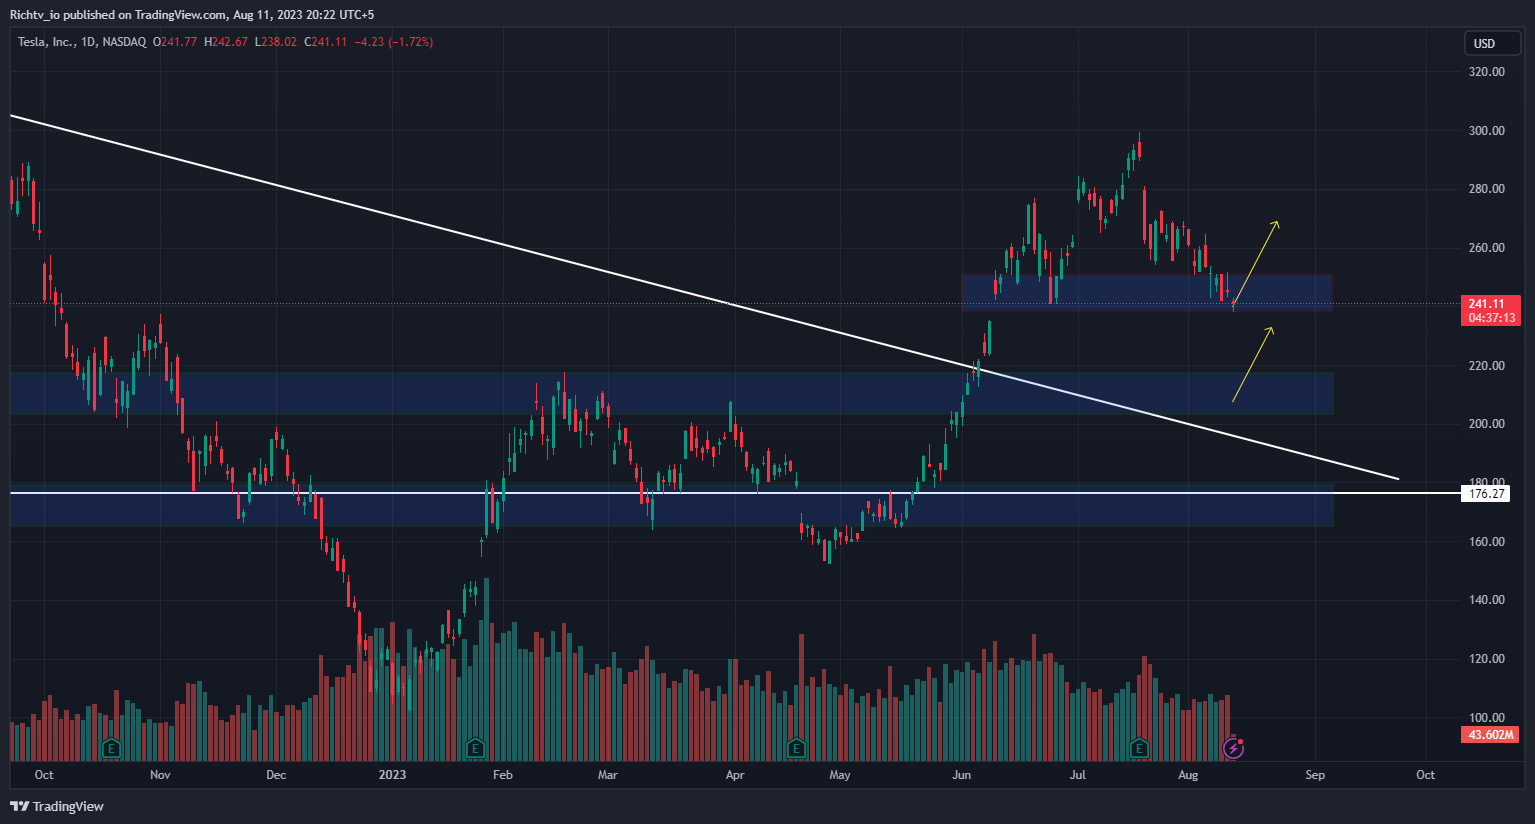Viewport: 1535px width, 824px height.
Task: Click the Aug label on the time axis
Action: (x=1188, y=775)
